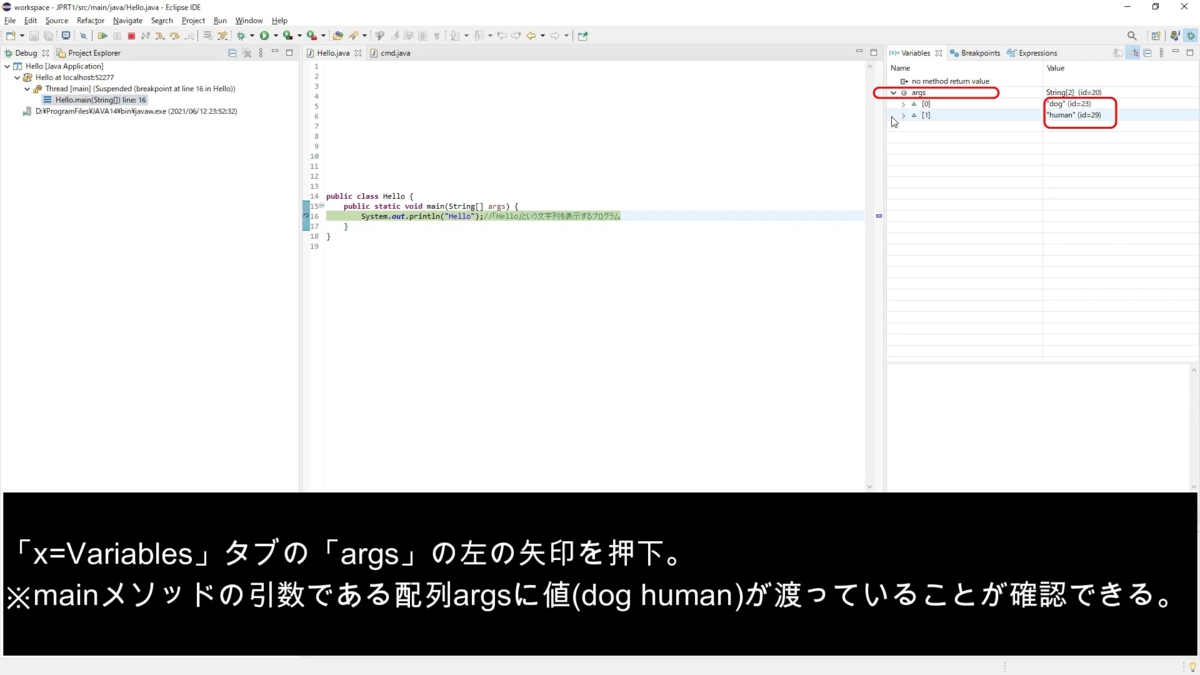Screen dimensions: 1200x675
Task: Resume the suspended debug session
Action: (102, 36)
